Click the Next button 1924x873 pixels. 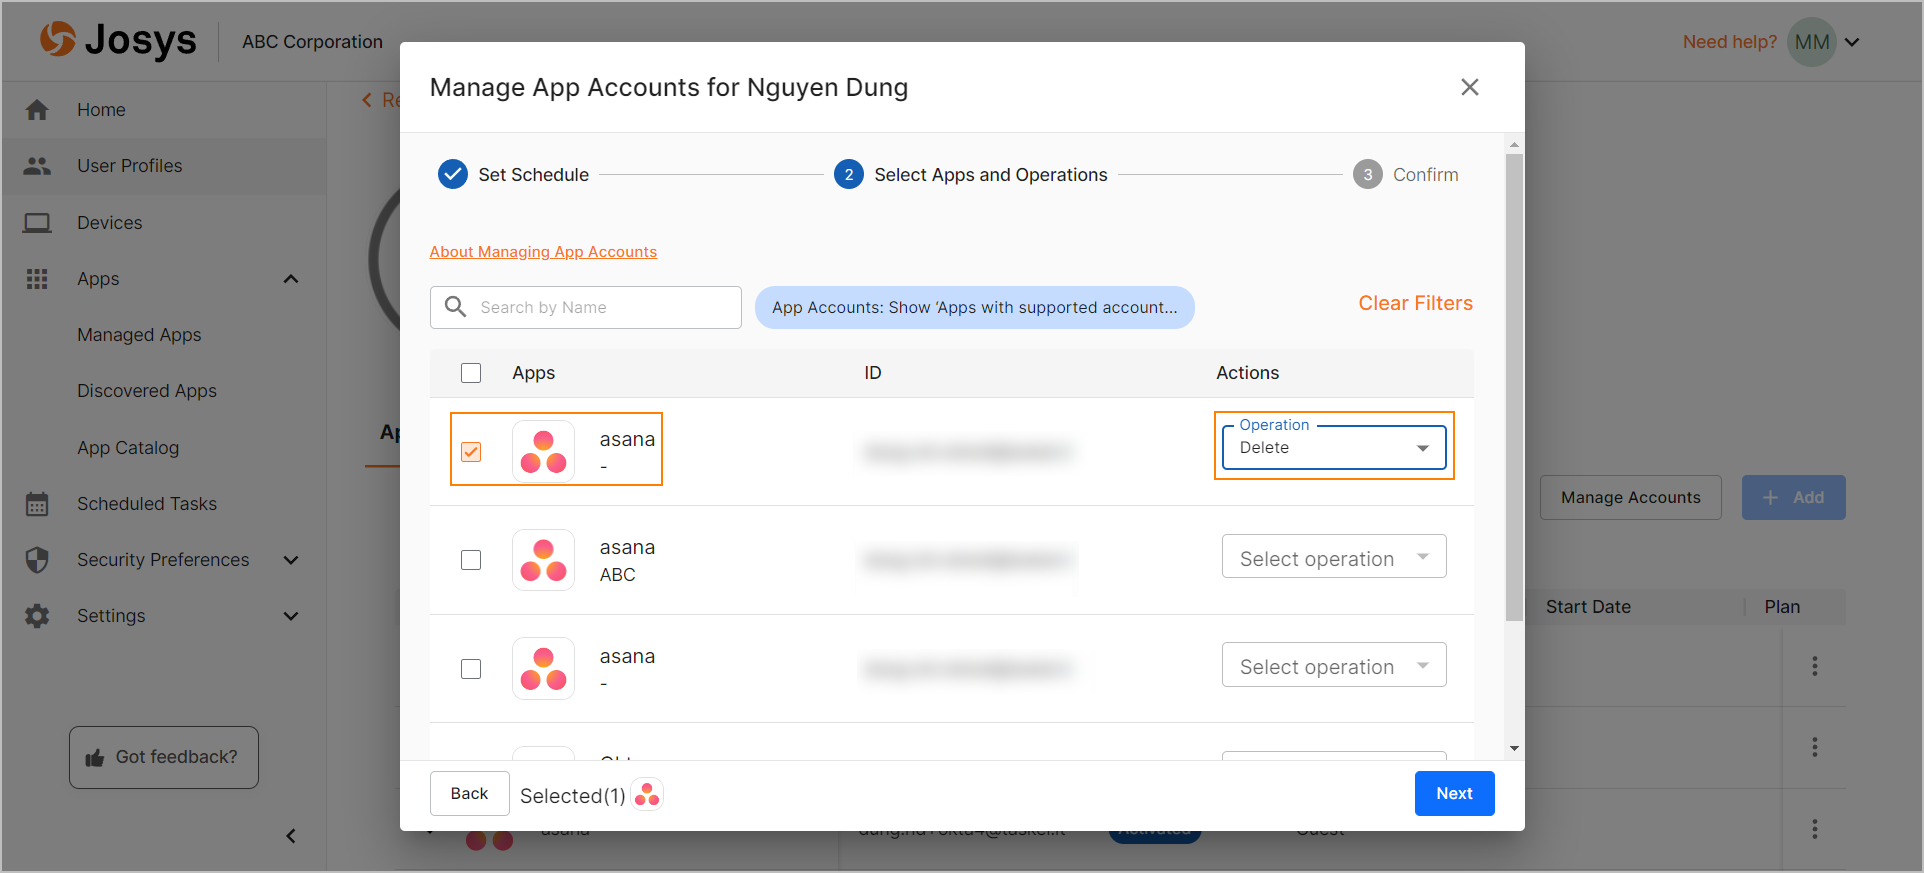tap(1455, 793)
